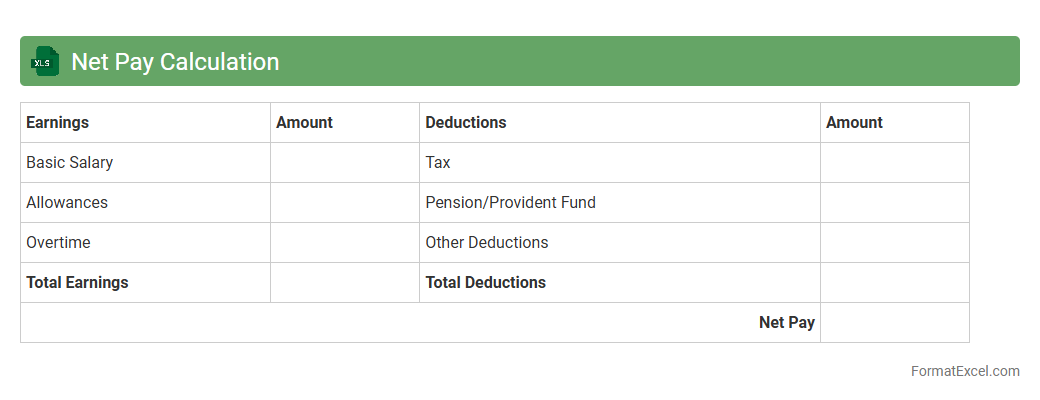Click the XLS file icon in header

46,61
